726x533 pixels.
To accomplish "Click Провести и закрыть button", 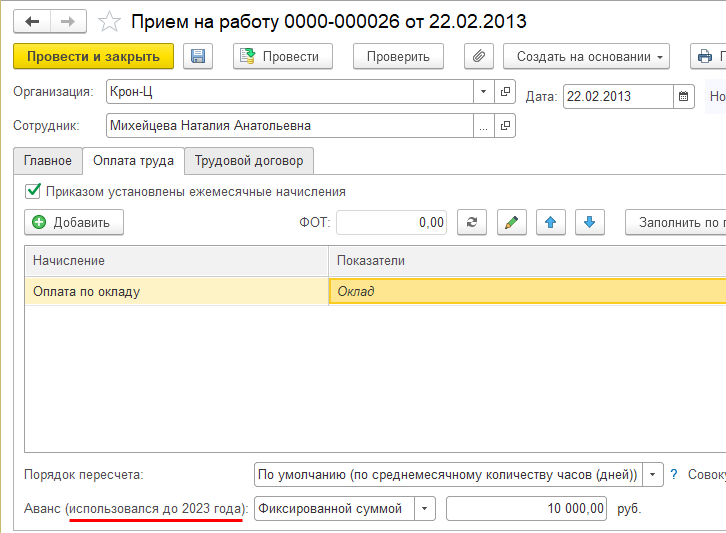I will tap(93, 57).
